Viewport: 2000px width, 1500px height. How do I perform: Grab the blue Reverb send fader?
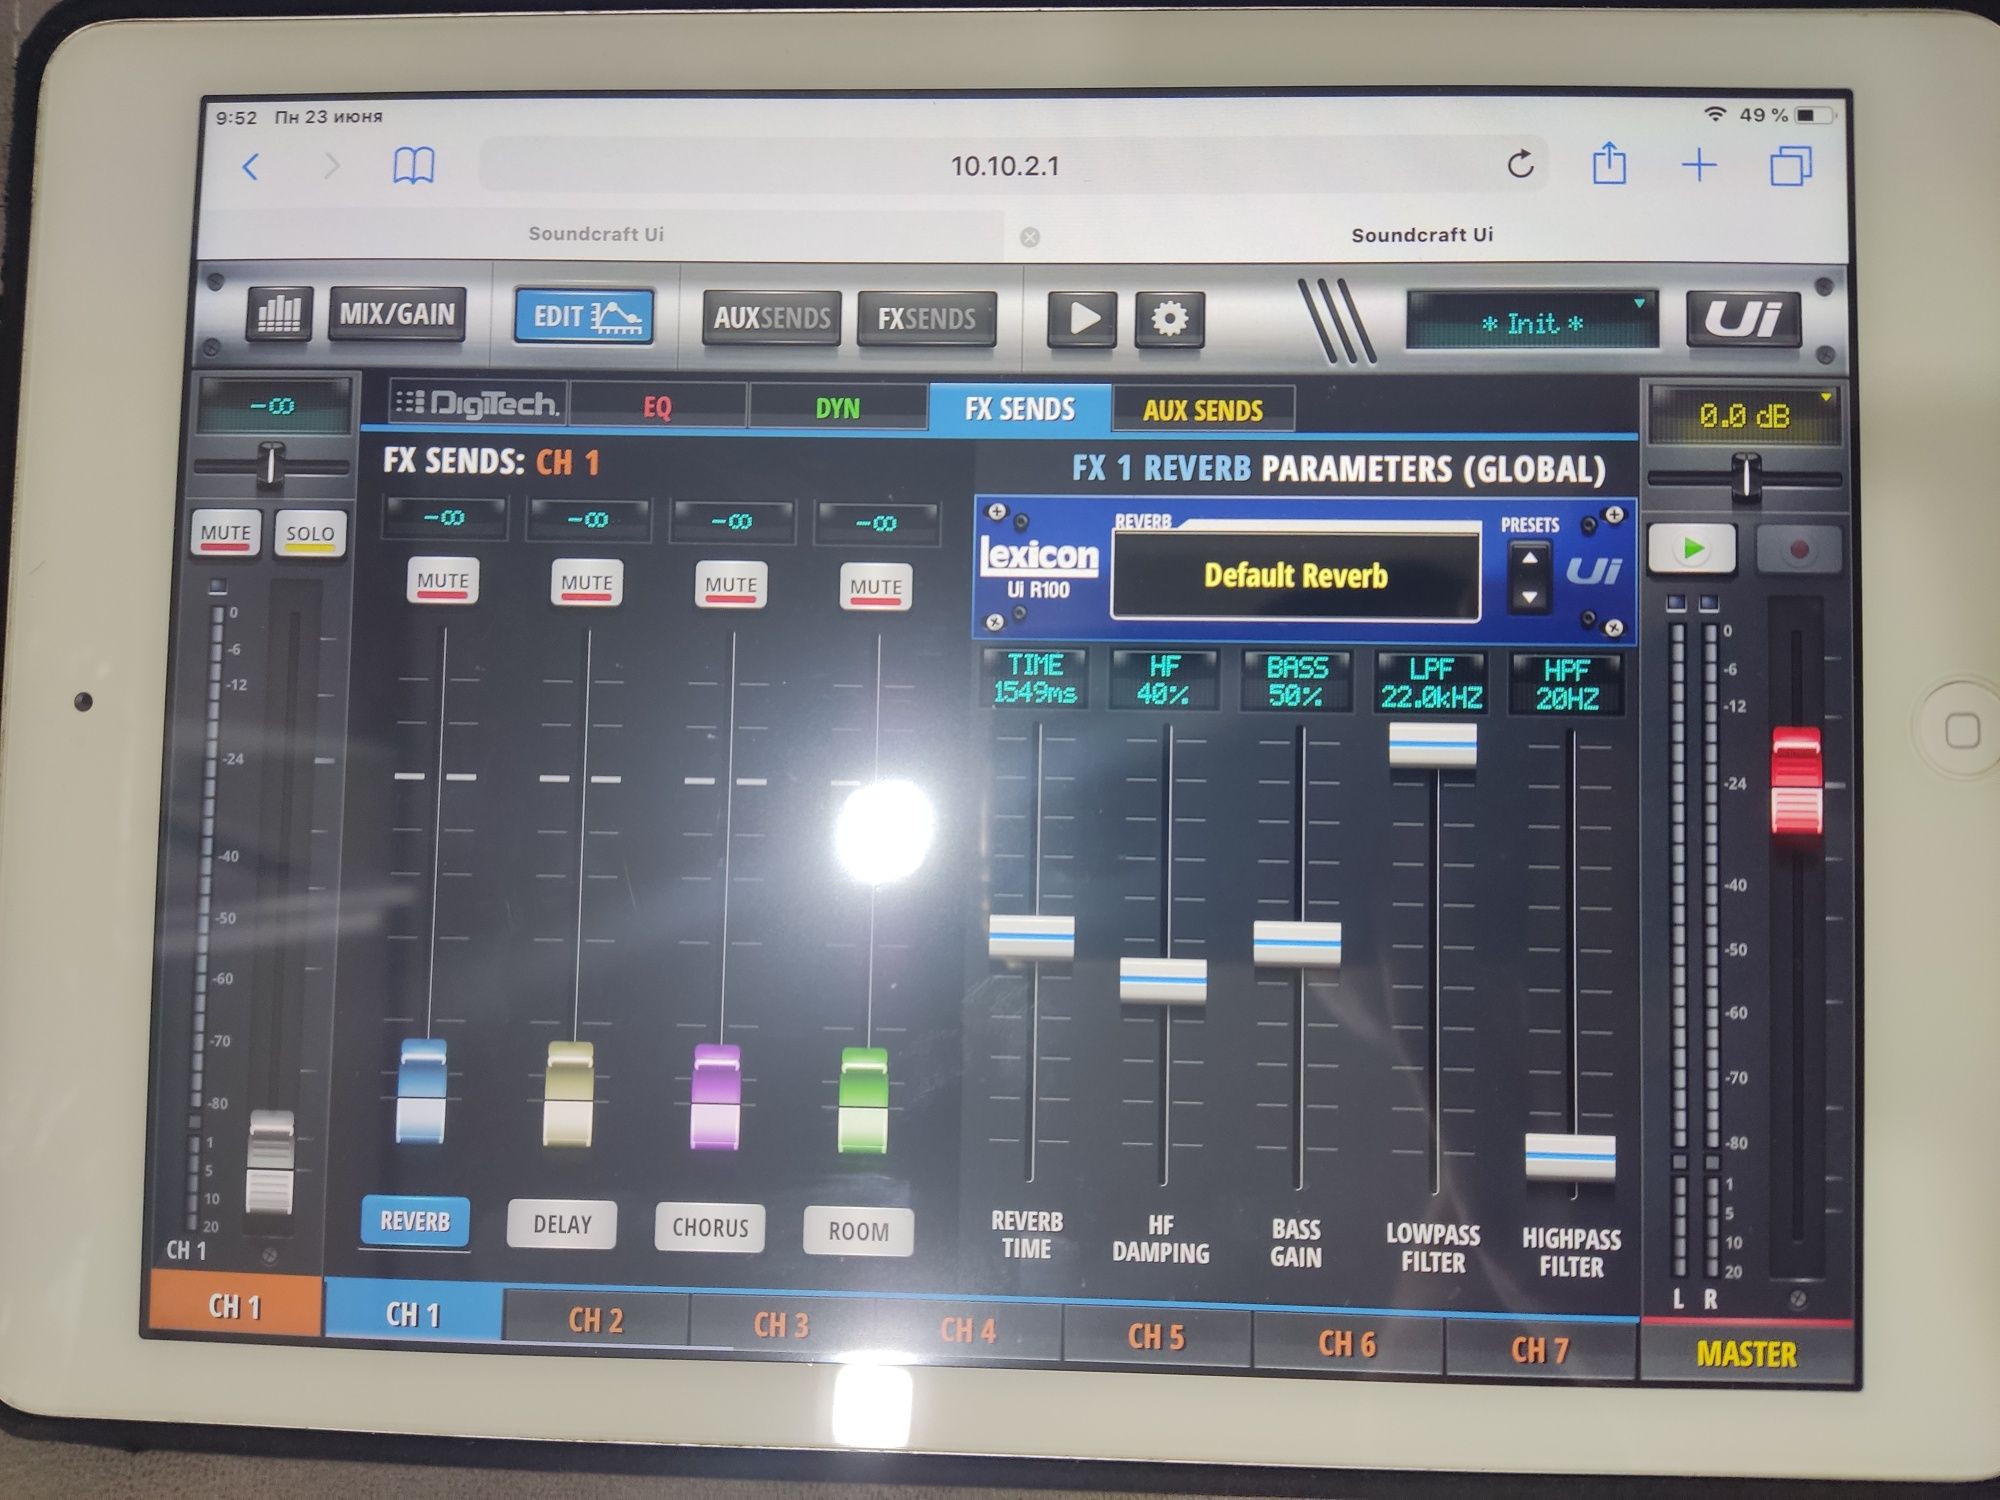(421, 1092)
